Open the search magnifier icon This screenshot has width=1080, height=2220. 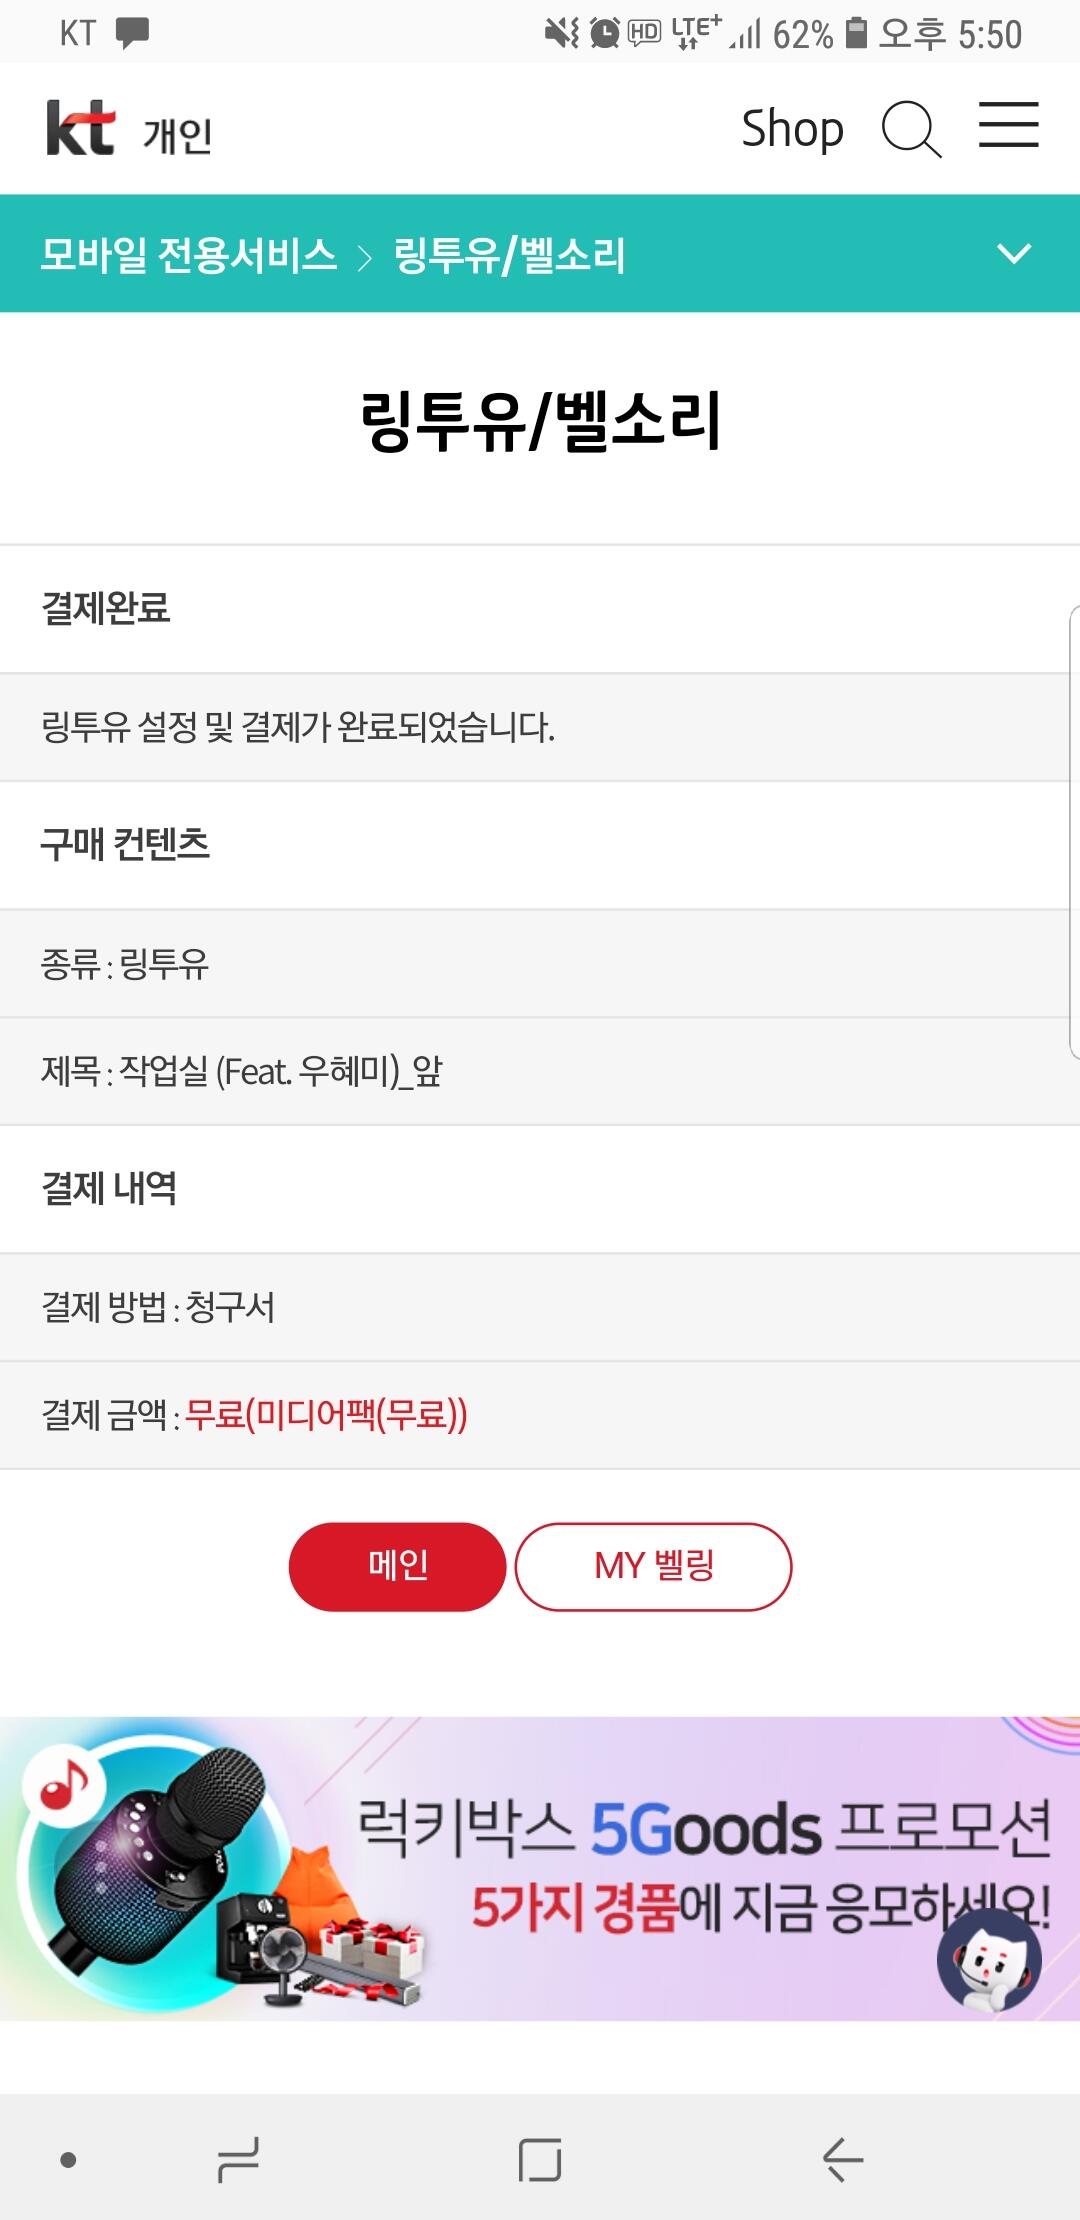click(910, 130)
